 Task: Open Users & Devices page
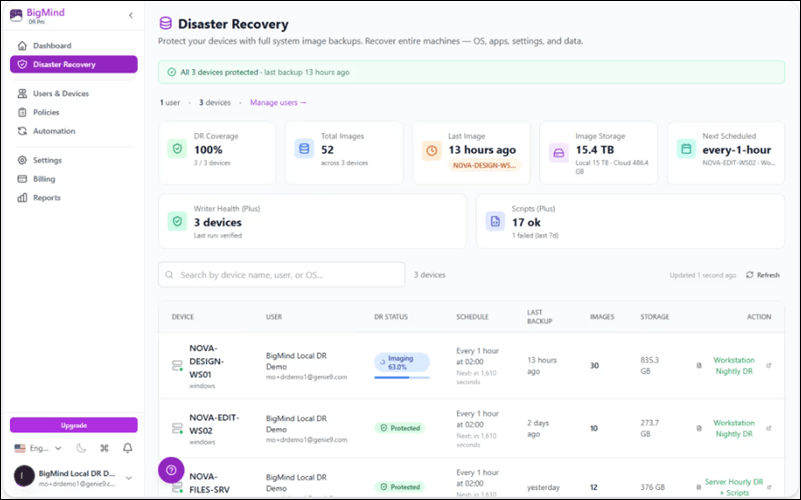pos(74,93)
